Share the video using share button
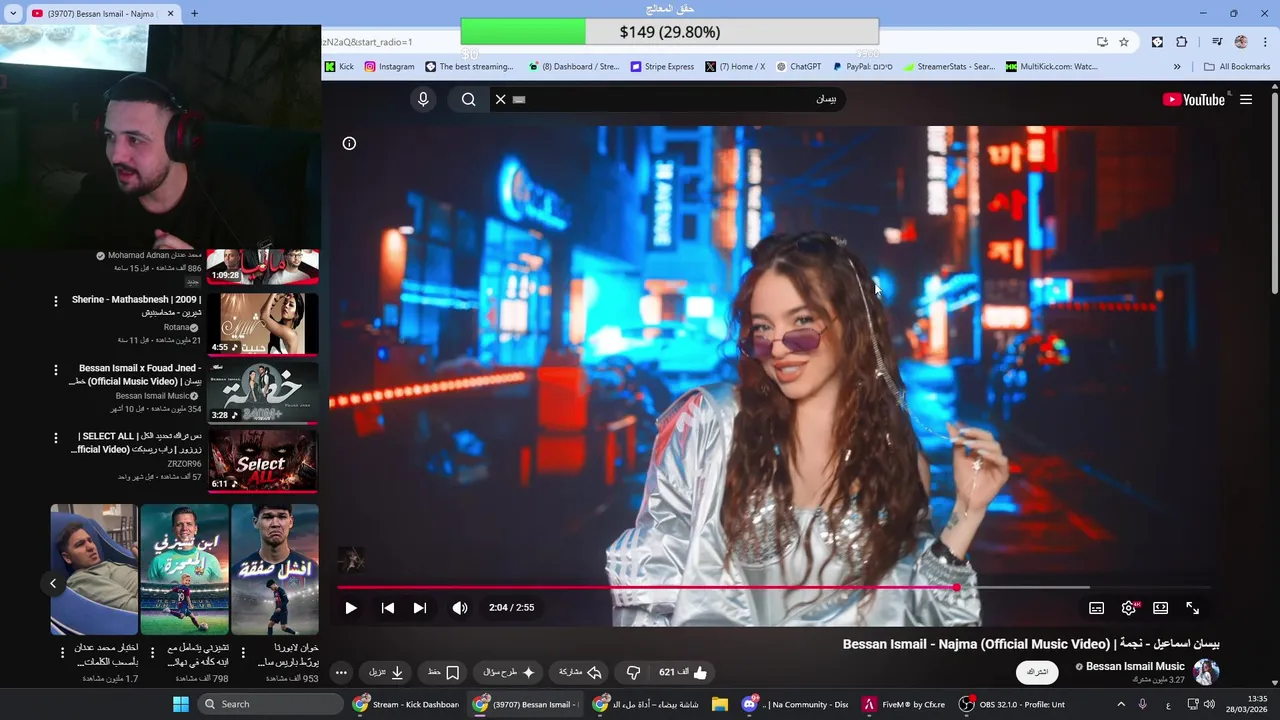This screenshot has height=720, width=1280. (x=580, y=672)
